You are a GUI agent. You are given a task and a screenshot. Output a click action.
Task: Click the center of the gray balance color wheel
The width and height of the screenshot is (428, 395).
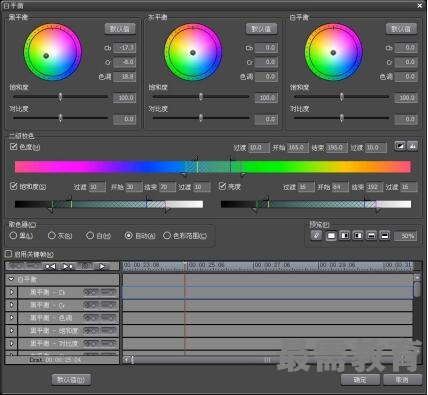pos(193,52)
